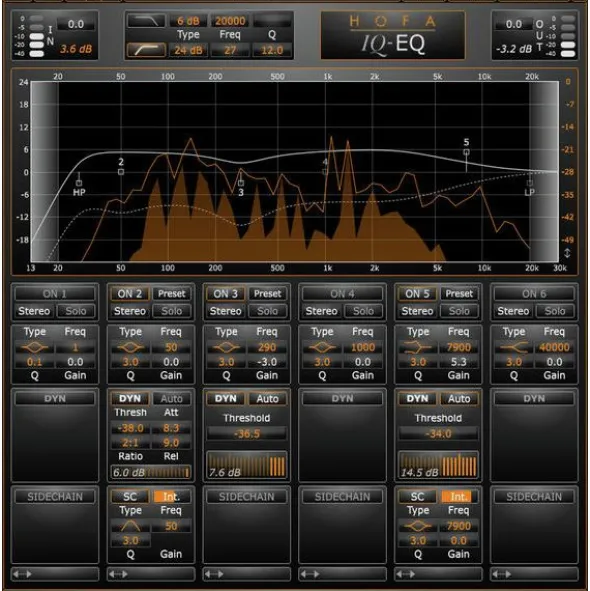Change band 1 Stereo channel mode

(34, 311)
